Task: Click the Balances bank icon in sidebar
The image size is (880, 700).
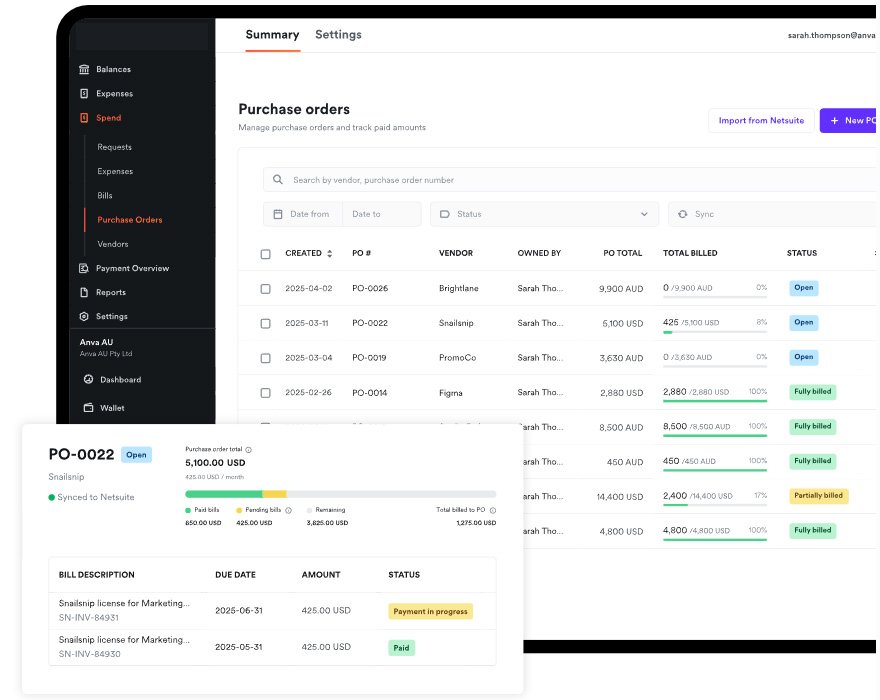Action: 84,70
